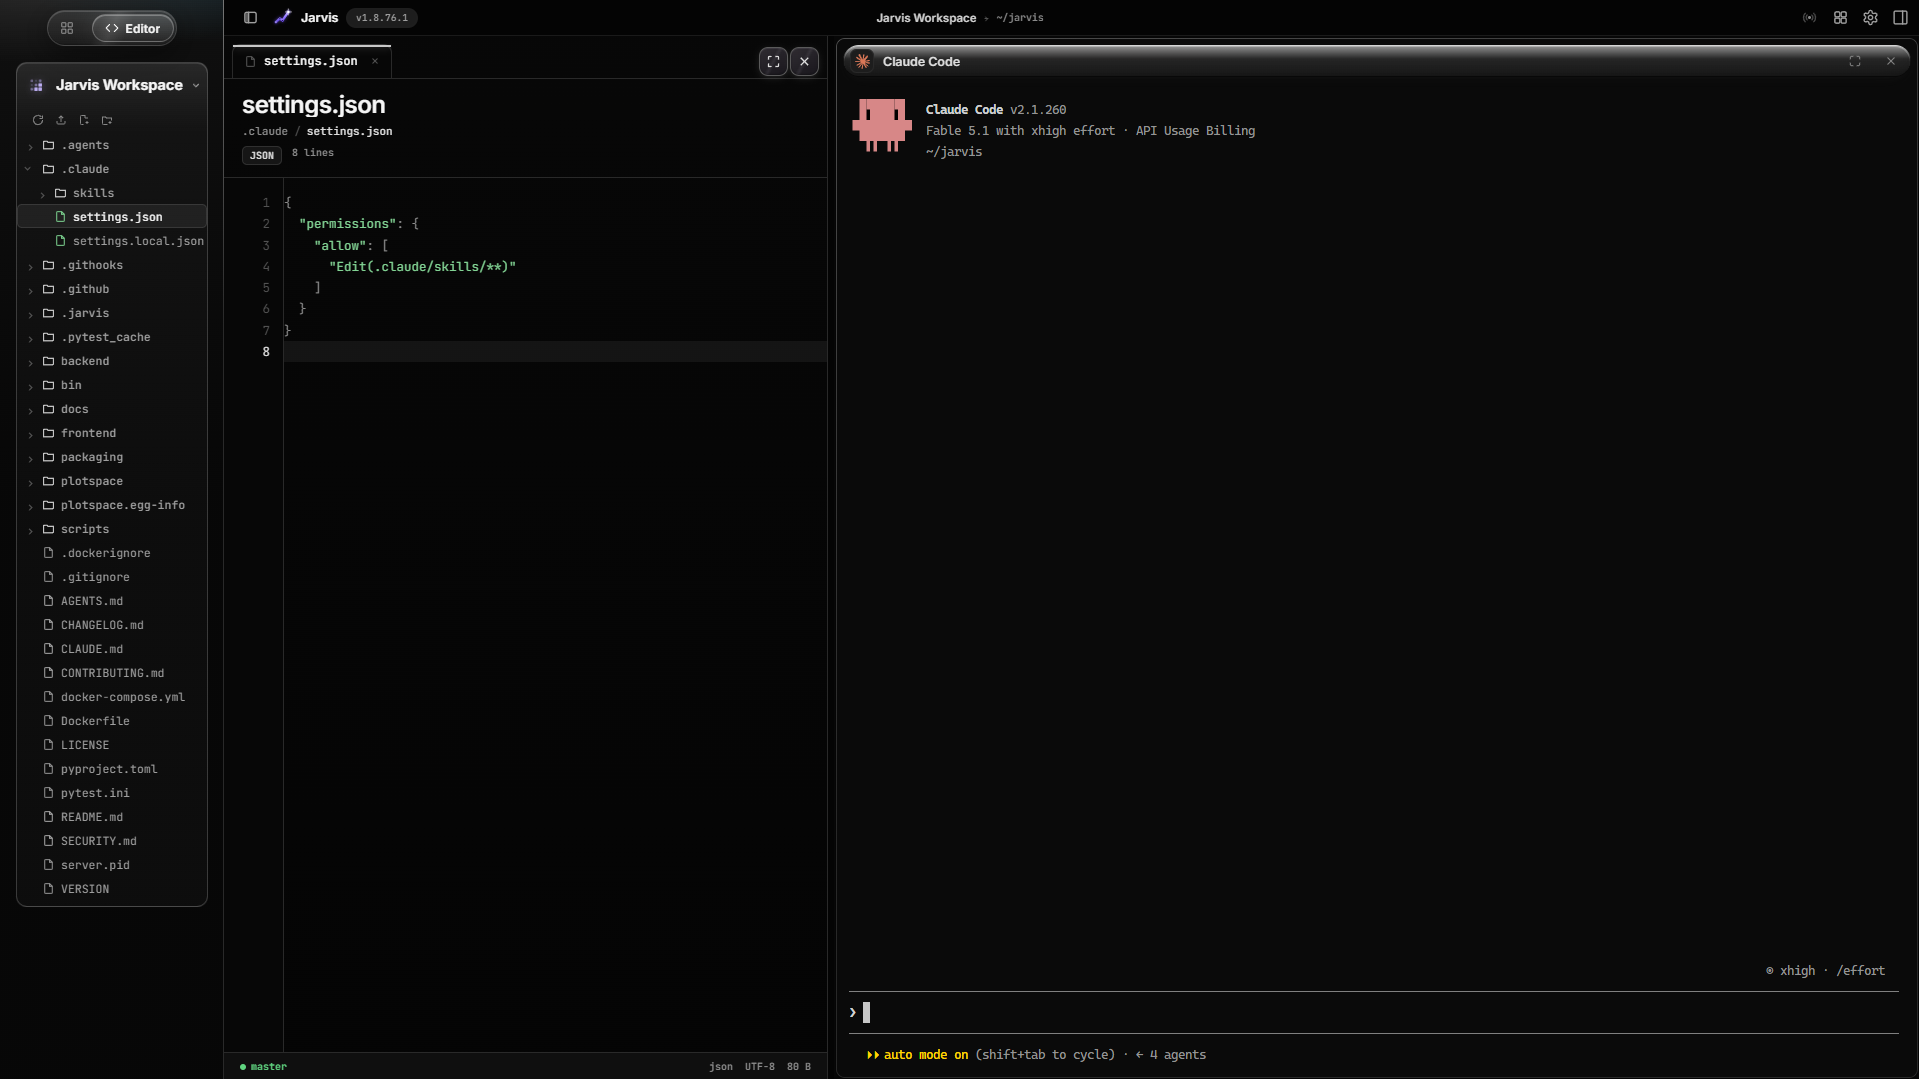Open the frontend folder
The width and height of the screenshot is (1919, 1079).
(112, 433)
